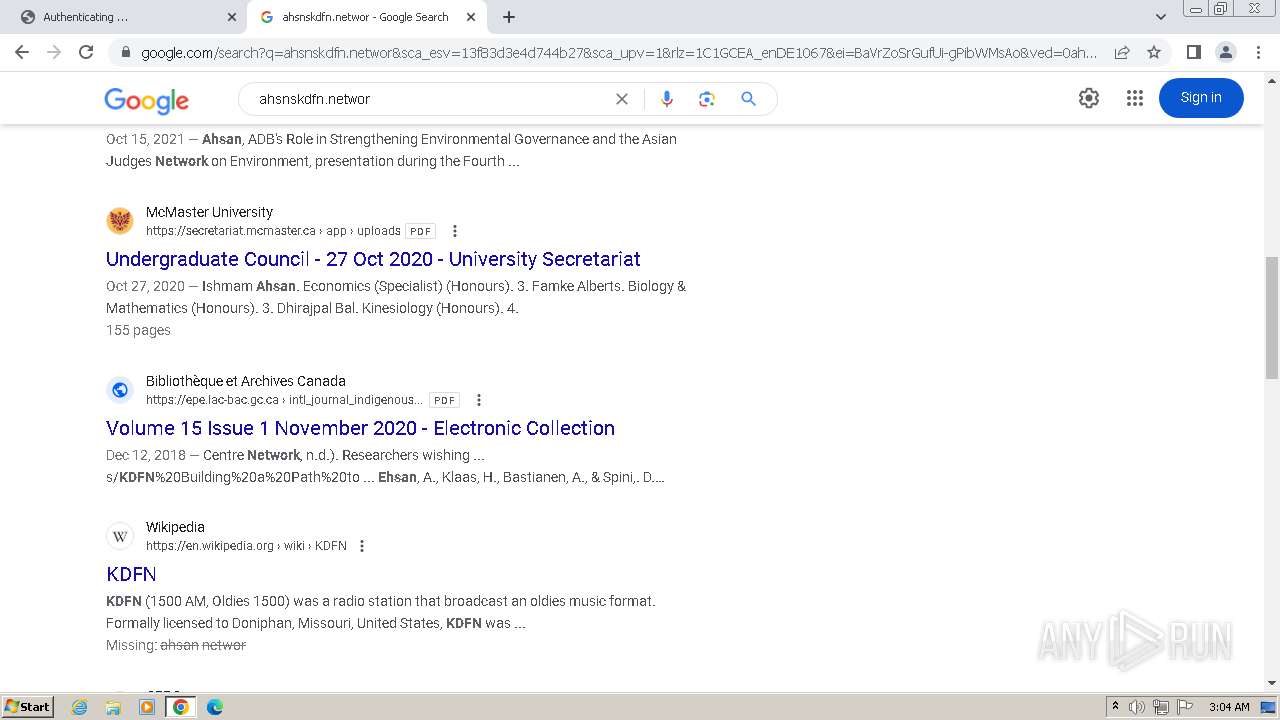Start voice search with microphone
This screenshot has width=1280, height=720.
[x=667, y=99]
